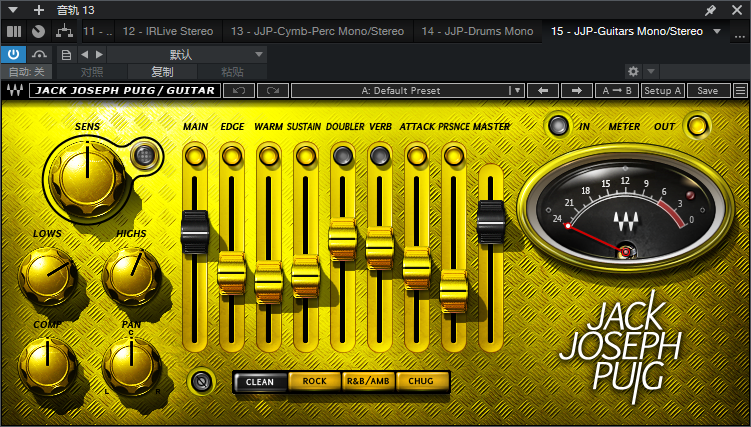Screen dimensions: 751x427
Task: Load next Waves preset right arrow
Action: 577,90
